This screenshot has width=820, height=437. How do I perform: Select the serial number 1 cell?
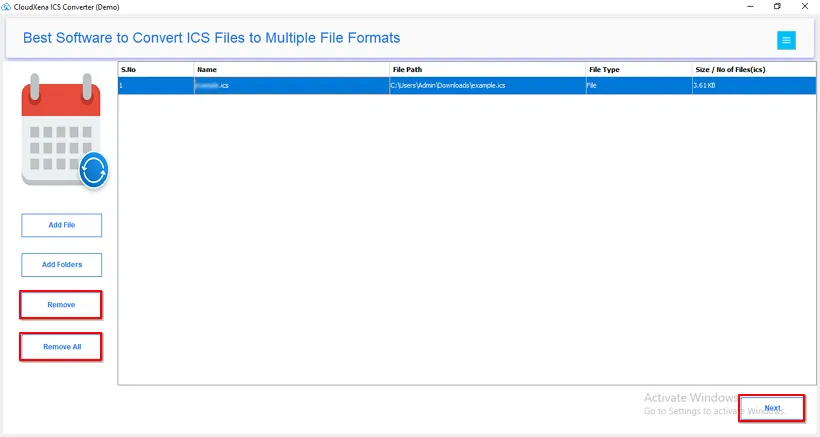[x=156, y=86]
